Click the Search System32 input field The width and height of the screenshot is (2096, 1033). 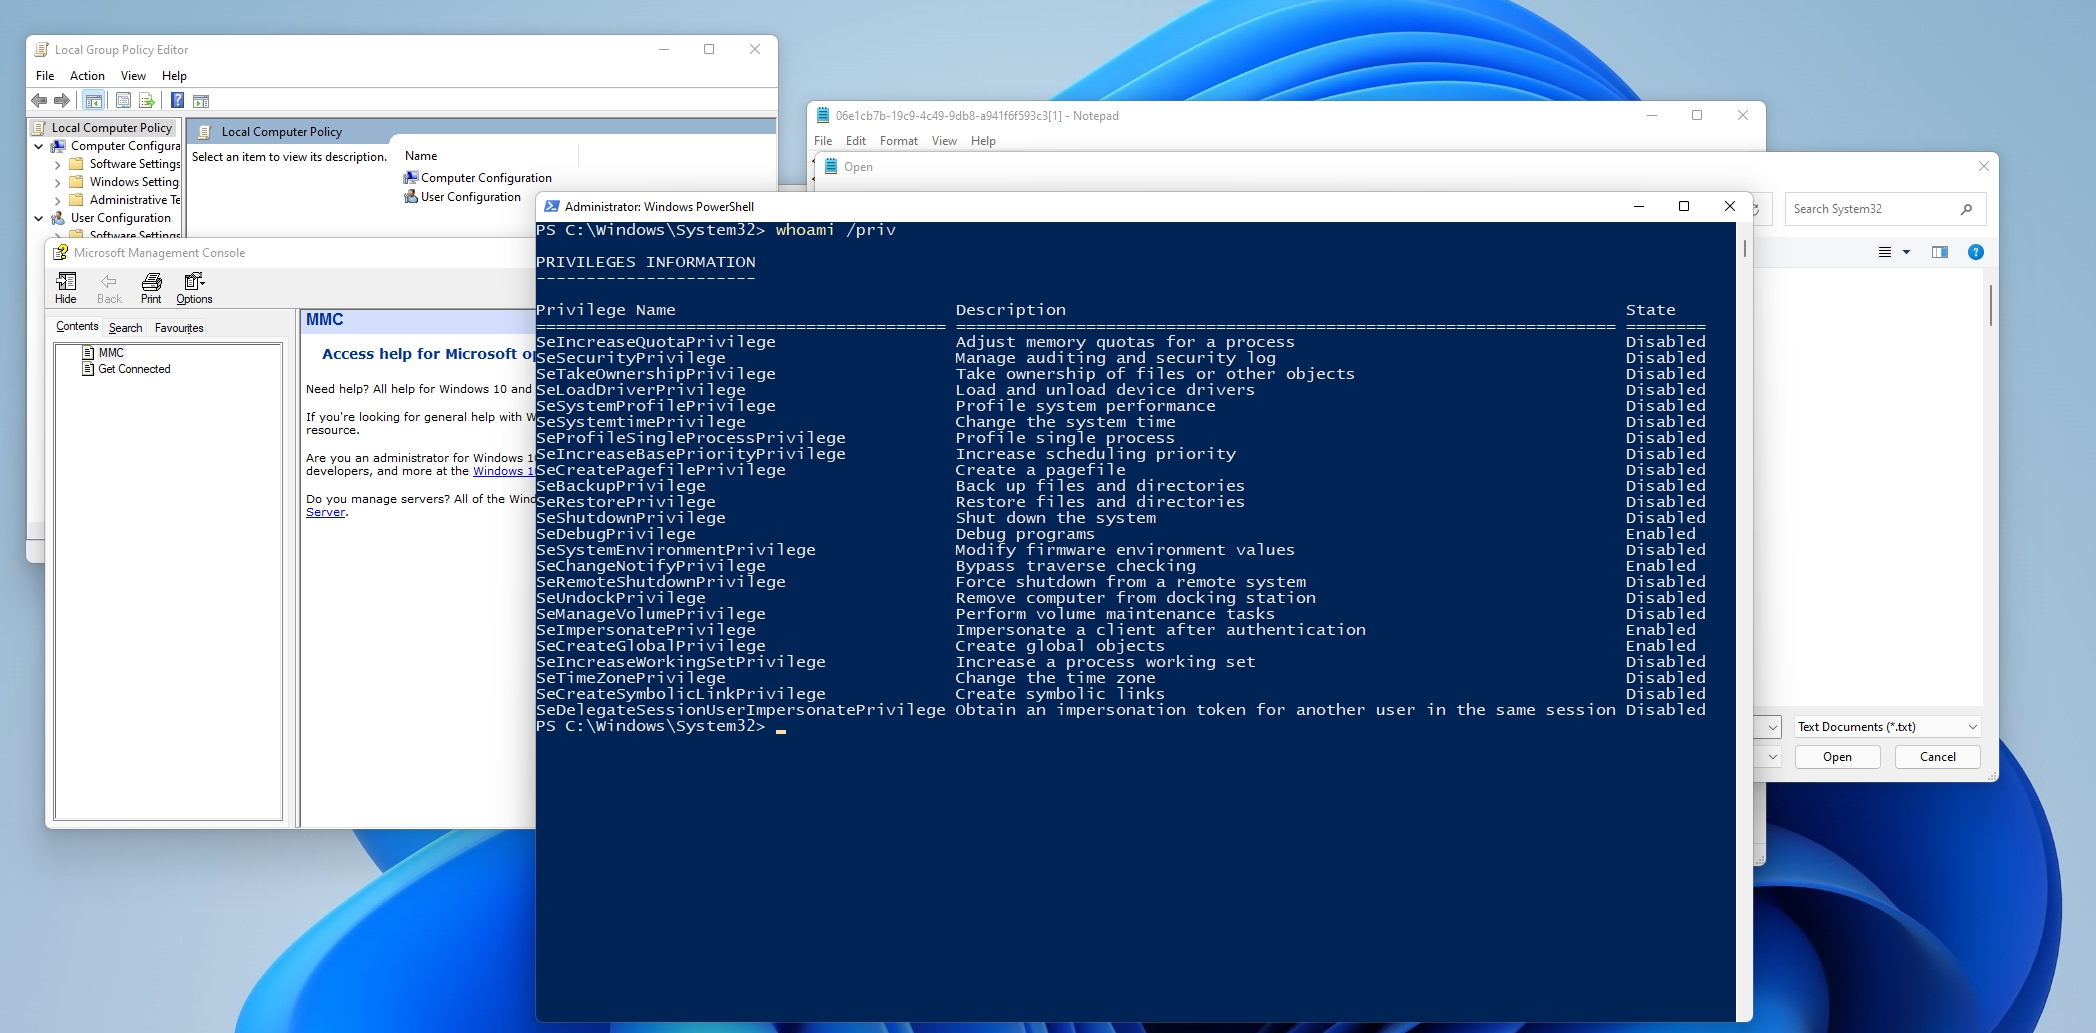(x=1870, y=209)
